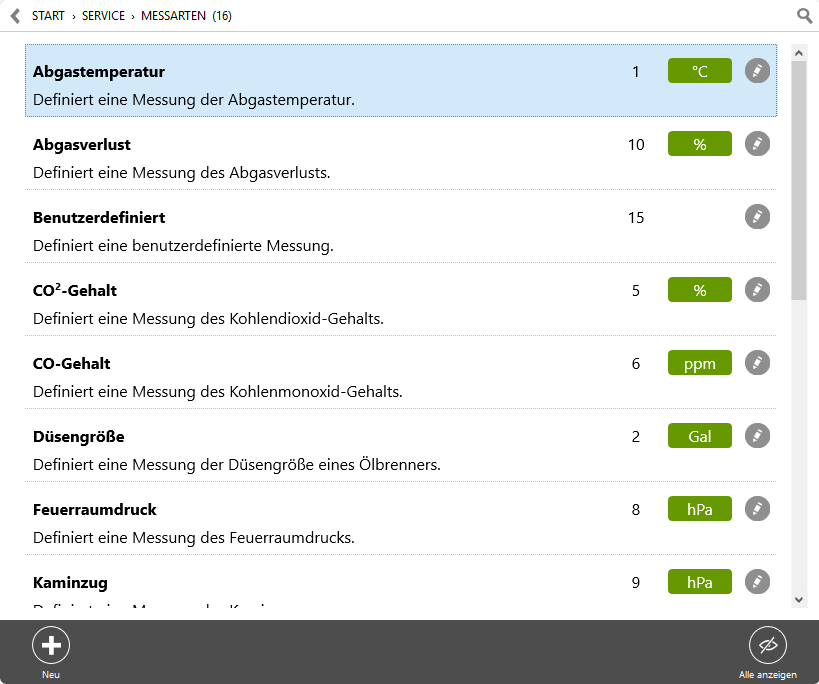Select the Abgasverlust list row

[401, 158]
